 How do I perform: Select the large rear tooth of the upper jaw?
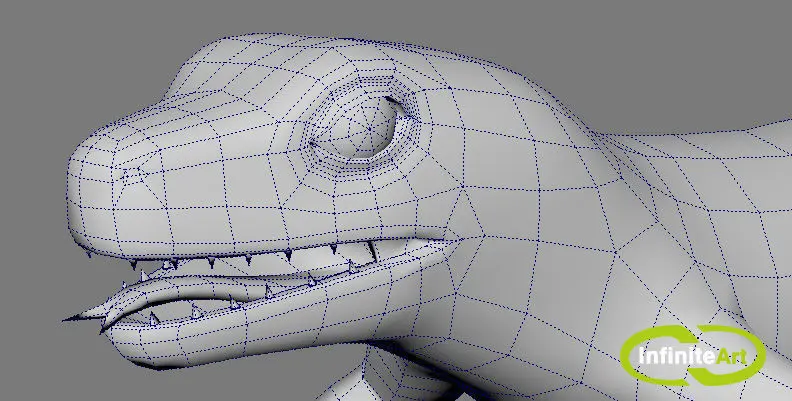(373, 251)
